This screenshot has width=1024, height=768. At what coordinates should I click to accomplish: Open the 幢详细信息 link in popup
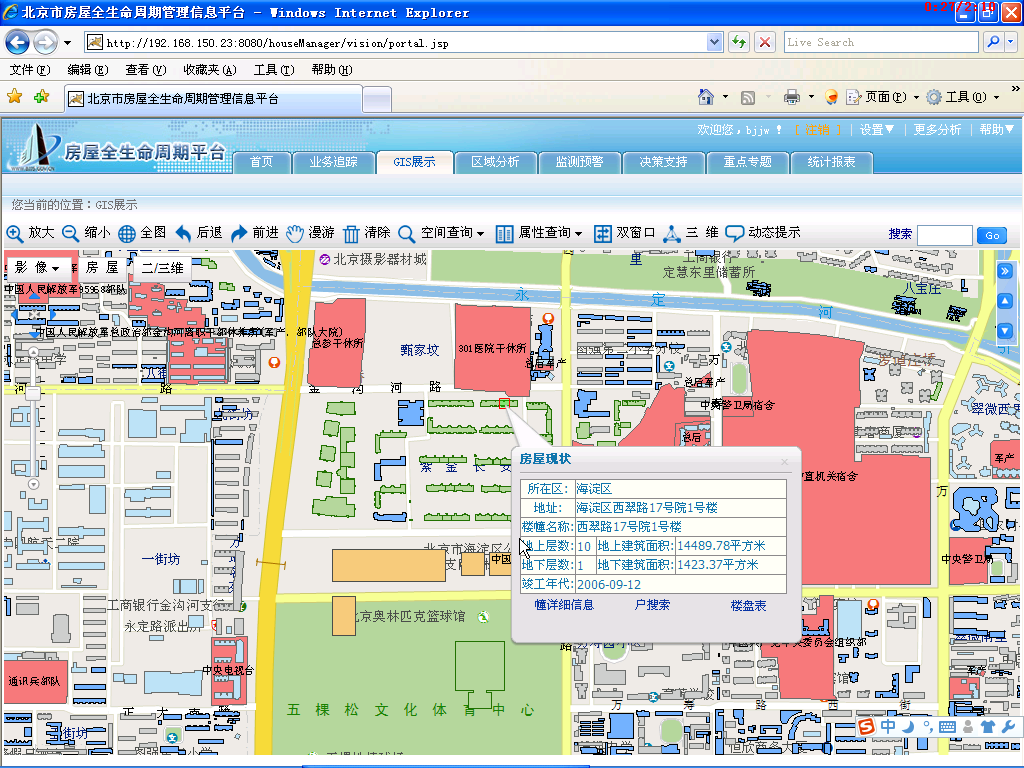(564, 605)
